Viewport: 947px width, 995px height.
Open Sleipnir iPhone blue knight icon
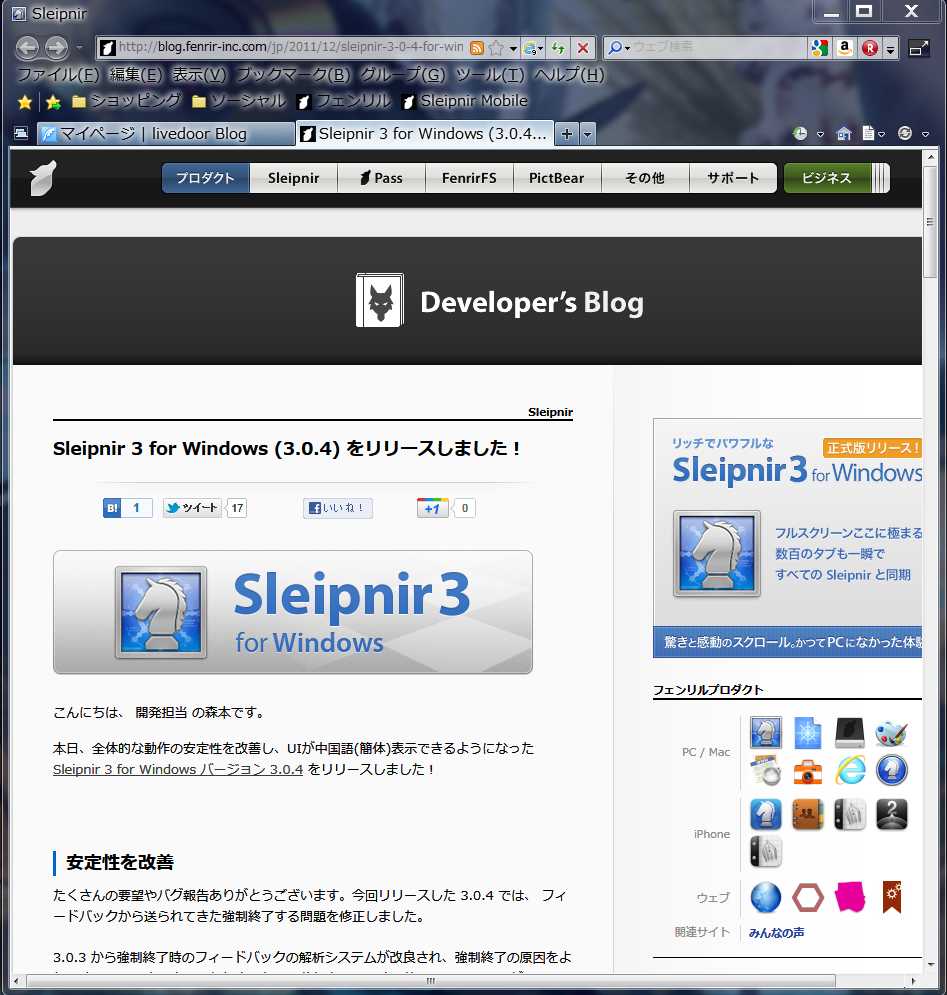[765, 814]
